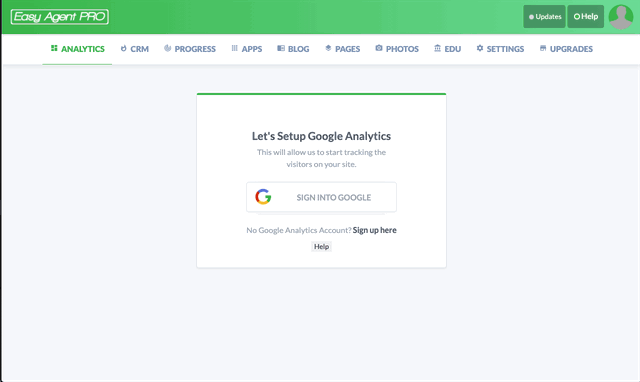Image resolution: width=640 pixels, height=382 pixels.
Task: Click the Photos camera icon
Action: click(x=379, y=48)
